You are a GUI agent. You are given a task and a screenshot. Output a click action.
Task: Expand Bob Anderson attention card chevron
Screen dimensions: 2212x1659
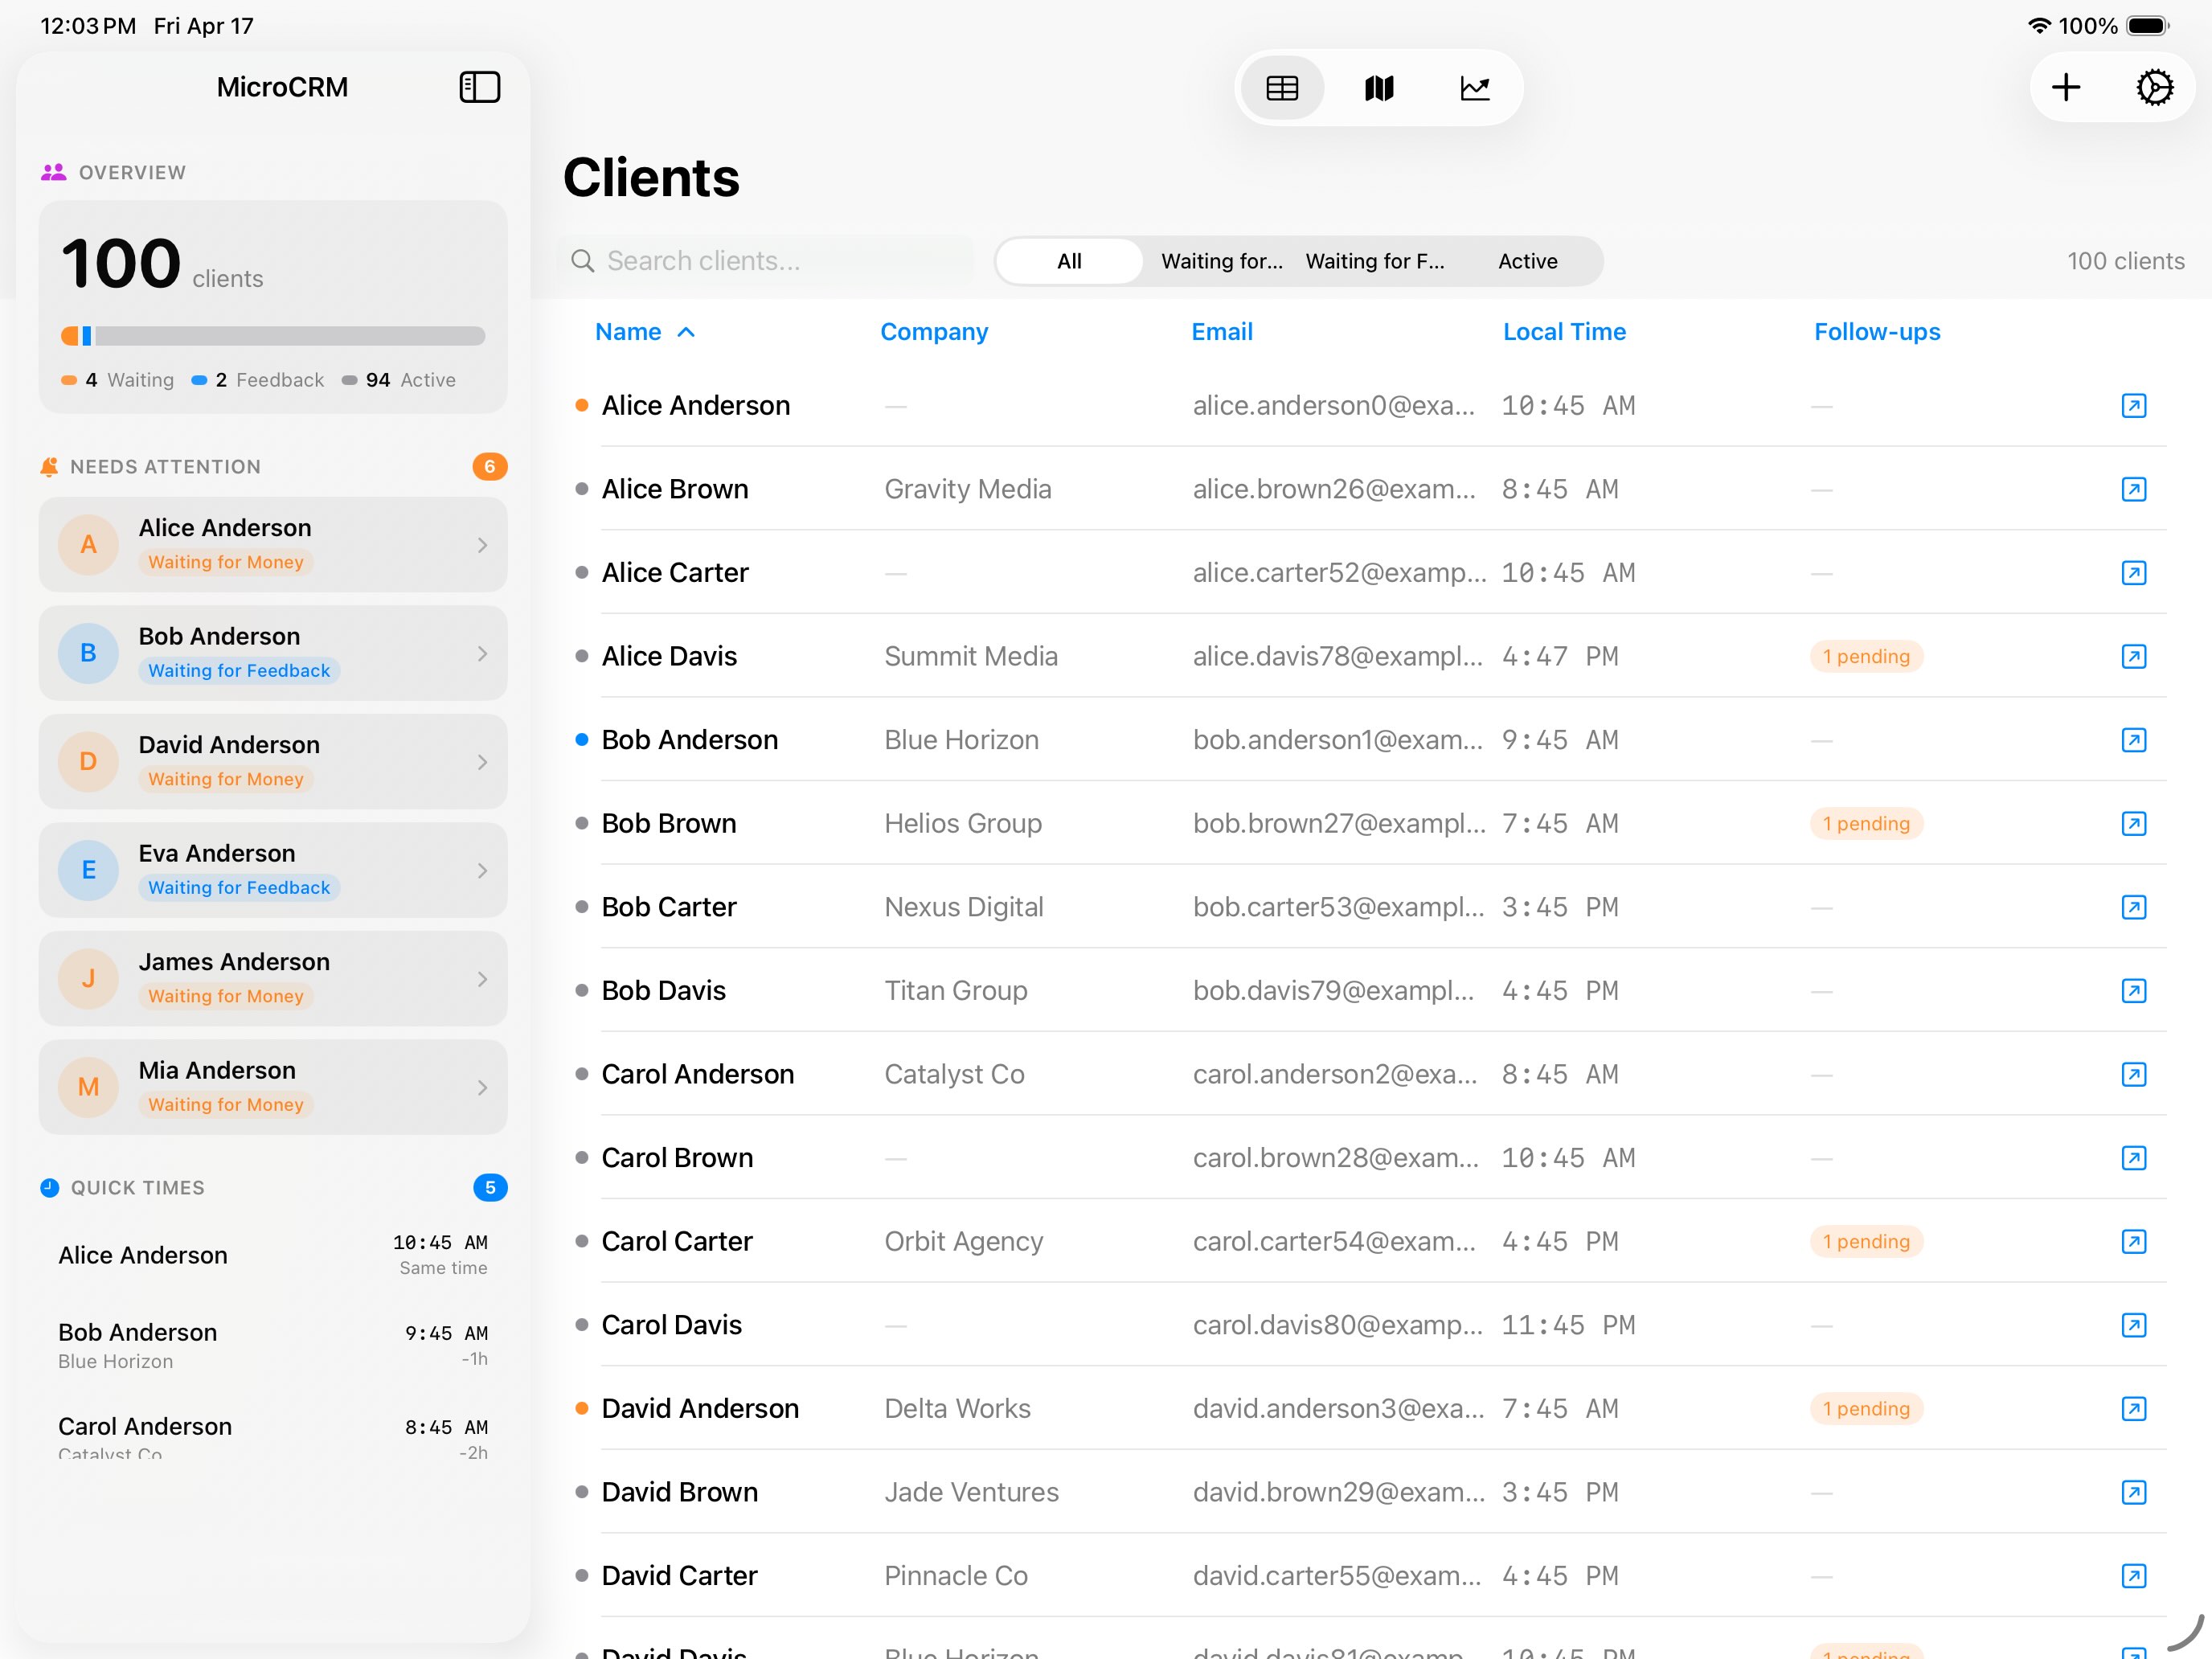pyautogui.click(x=482, y=653)
